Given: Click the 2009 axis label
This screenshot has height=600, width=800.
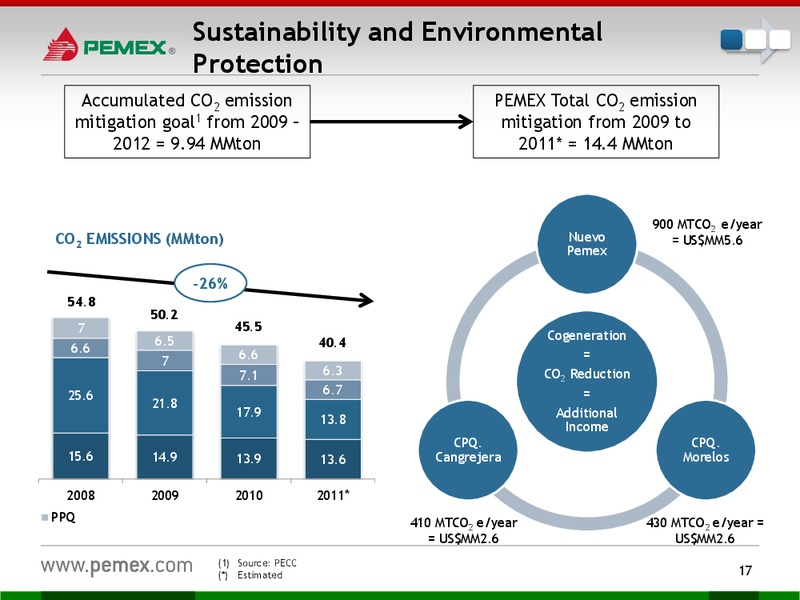Looking at the screenshot, I should click(165, 495).
